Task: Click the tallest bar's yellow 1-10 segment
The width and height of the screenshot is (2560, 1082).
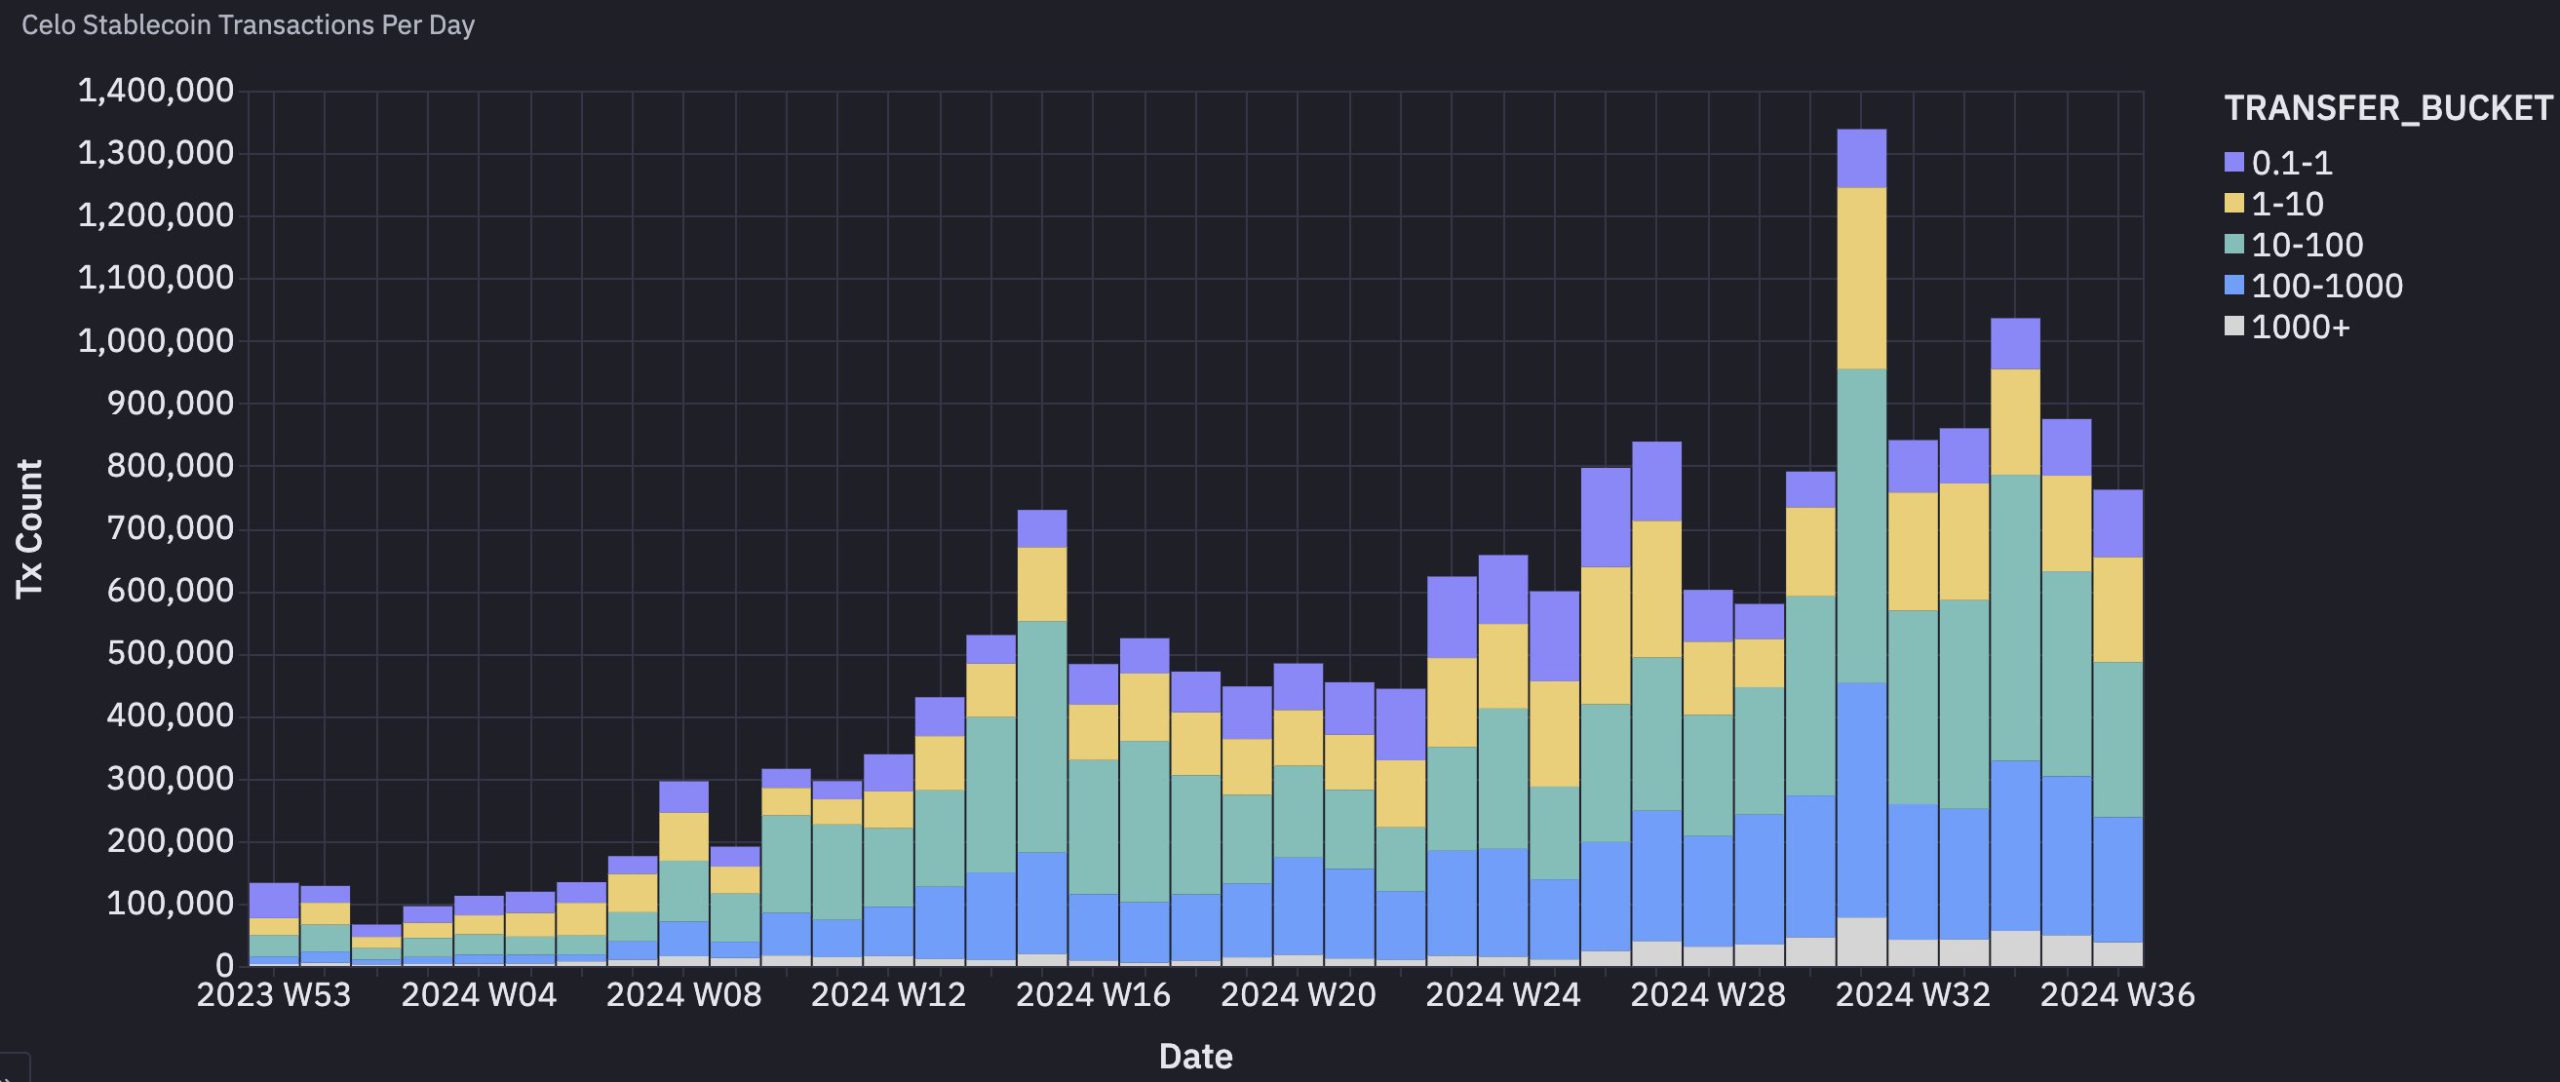Action: [x=1862, y=278]
